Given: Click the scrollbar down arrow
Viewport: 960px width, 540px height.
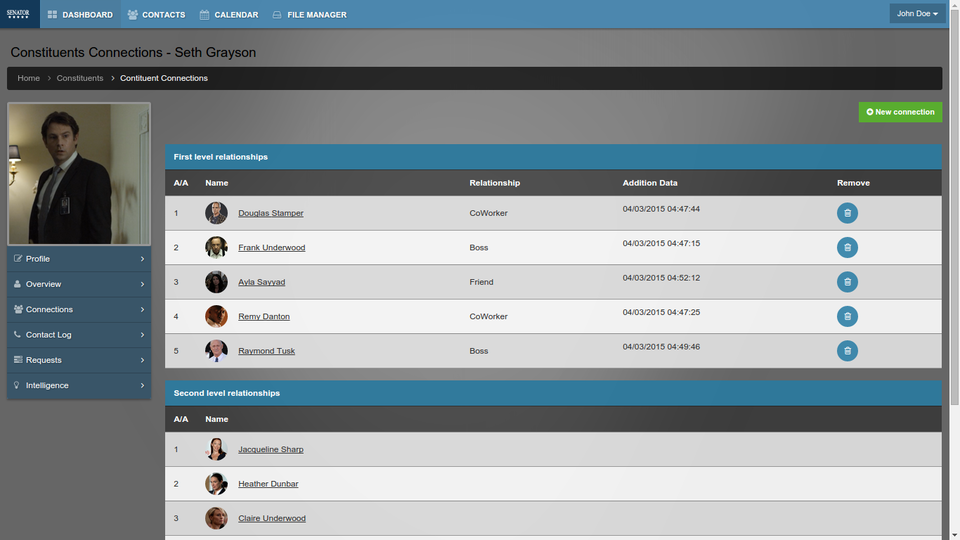Looking at the screenshot, I should click(954, 535).
